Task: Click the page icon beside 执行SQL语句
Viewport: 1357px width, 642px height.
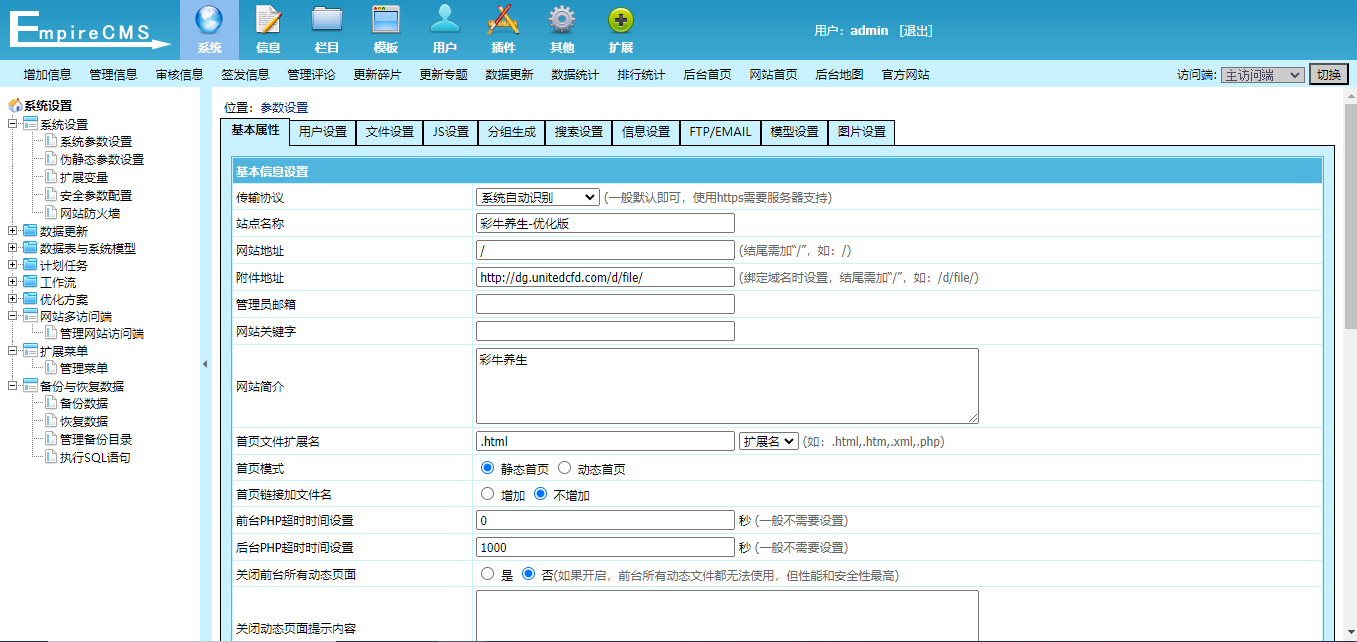Action: (51, 457)
